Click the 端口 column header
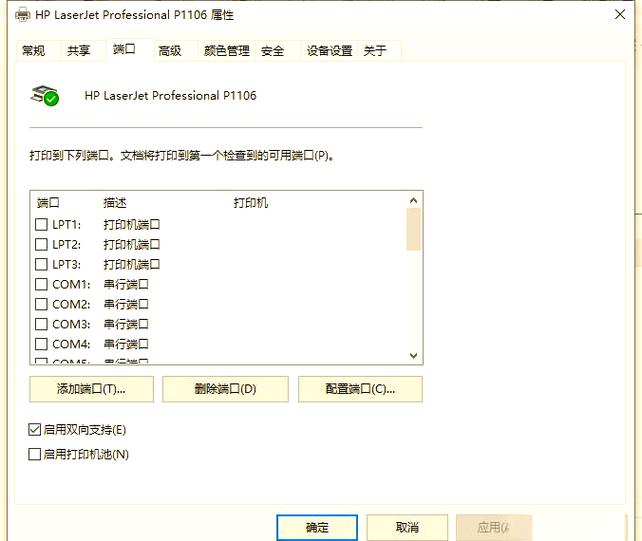The width and height of the screenshot is (642, 541). (x=48, y=203)
